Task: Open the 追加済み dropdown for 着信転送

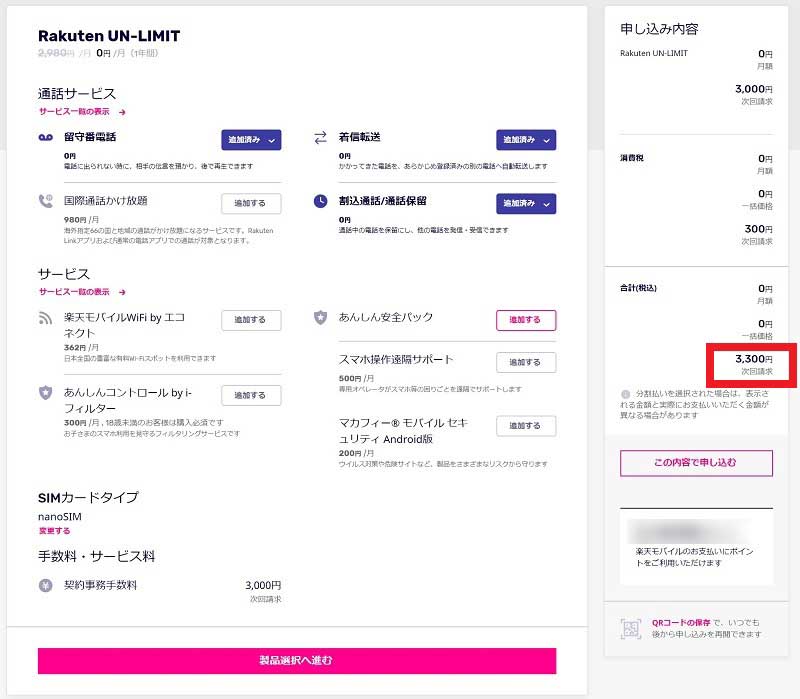Action: 526,140
